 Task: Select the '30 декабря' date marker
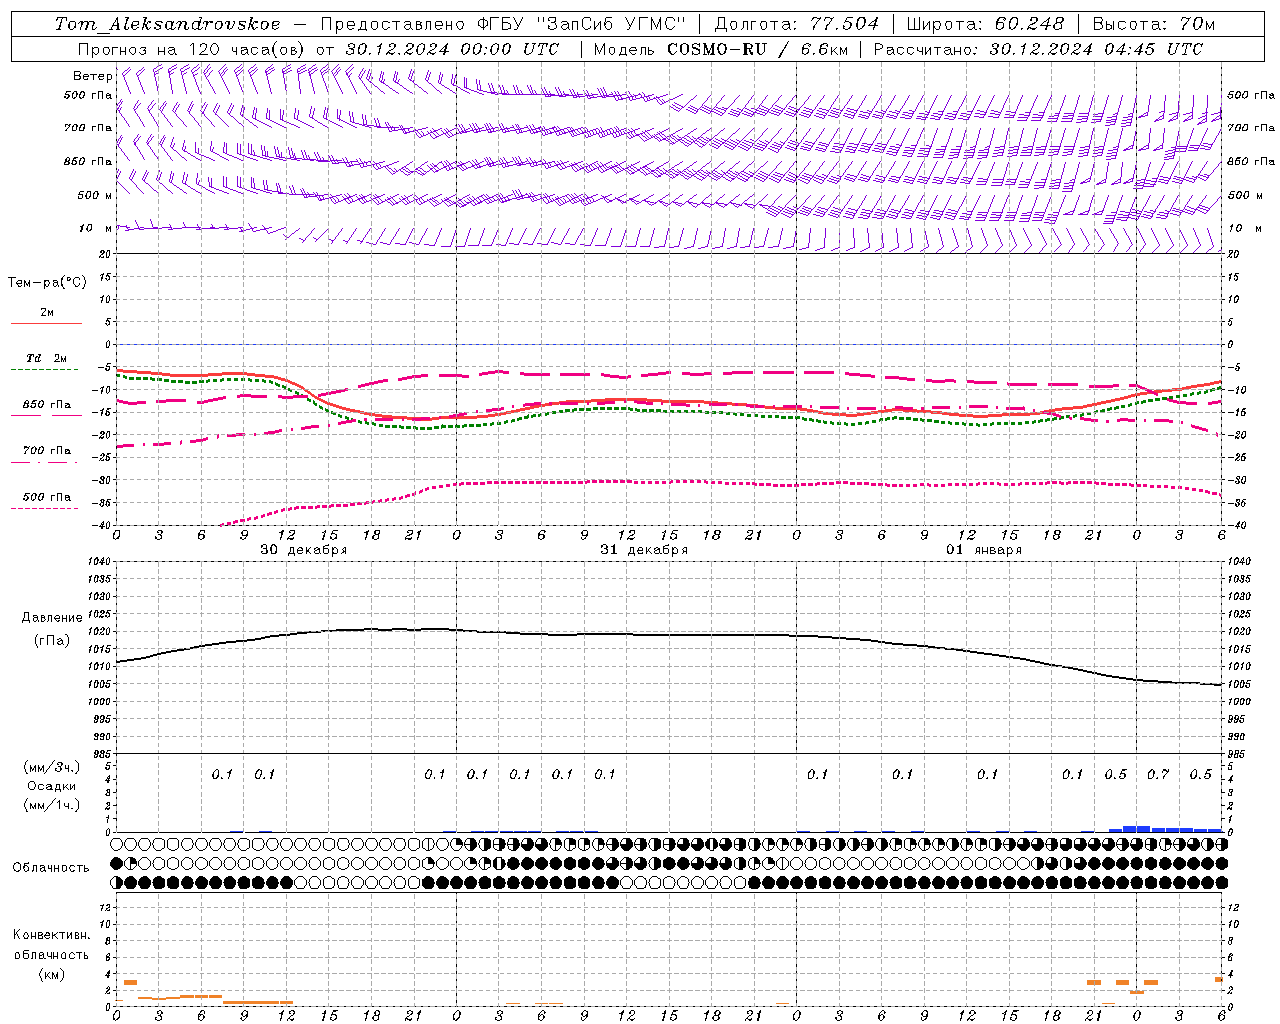tap(304, 550)
